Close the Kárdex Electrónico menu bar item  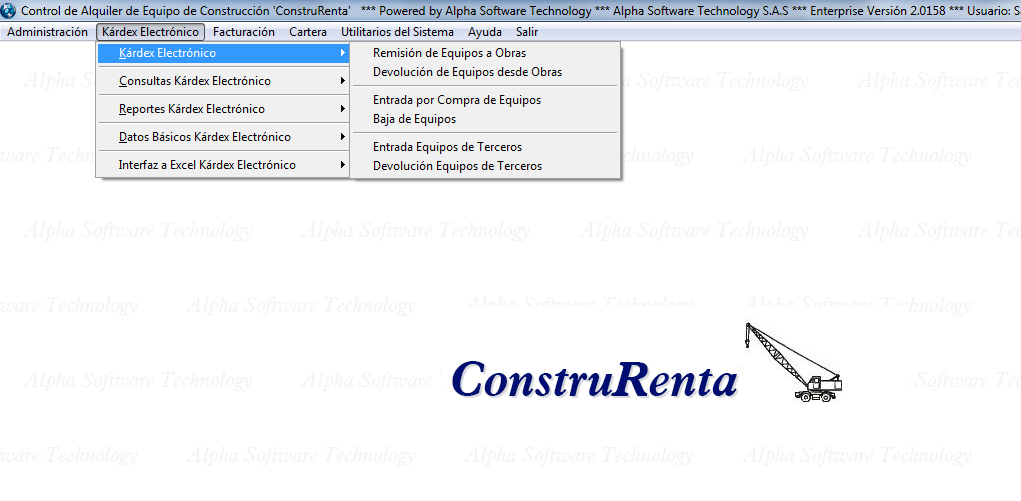click(150, 32)
